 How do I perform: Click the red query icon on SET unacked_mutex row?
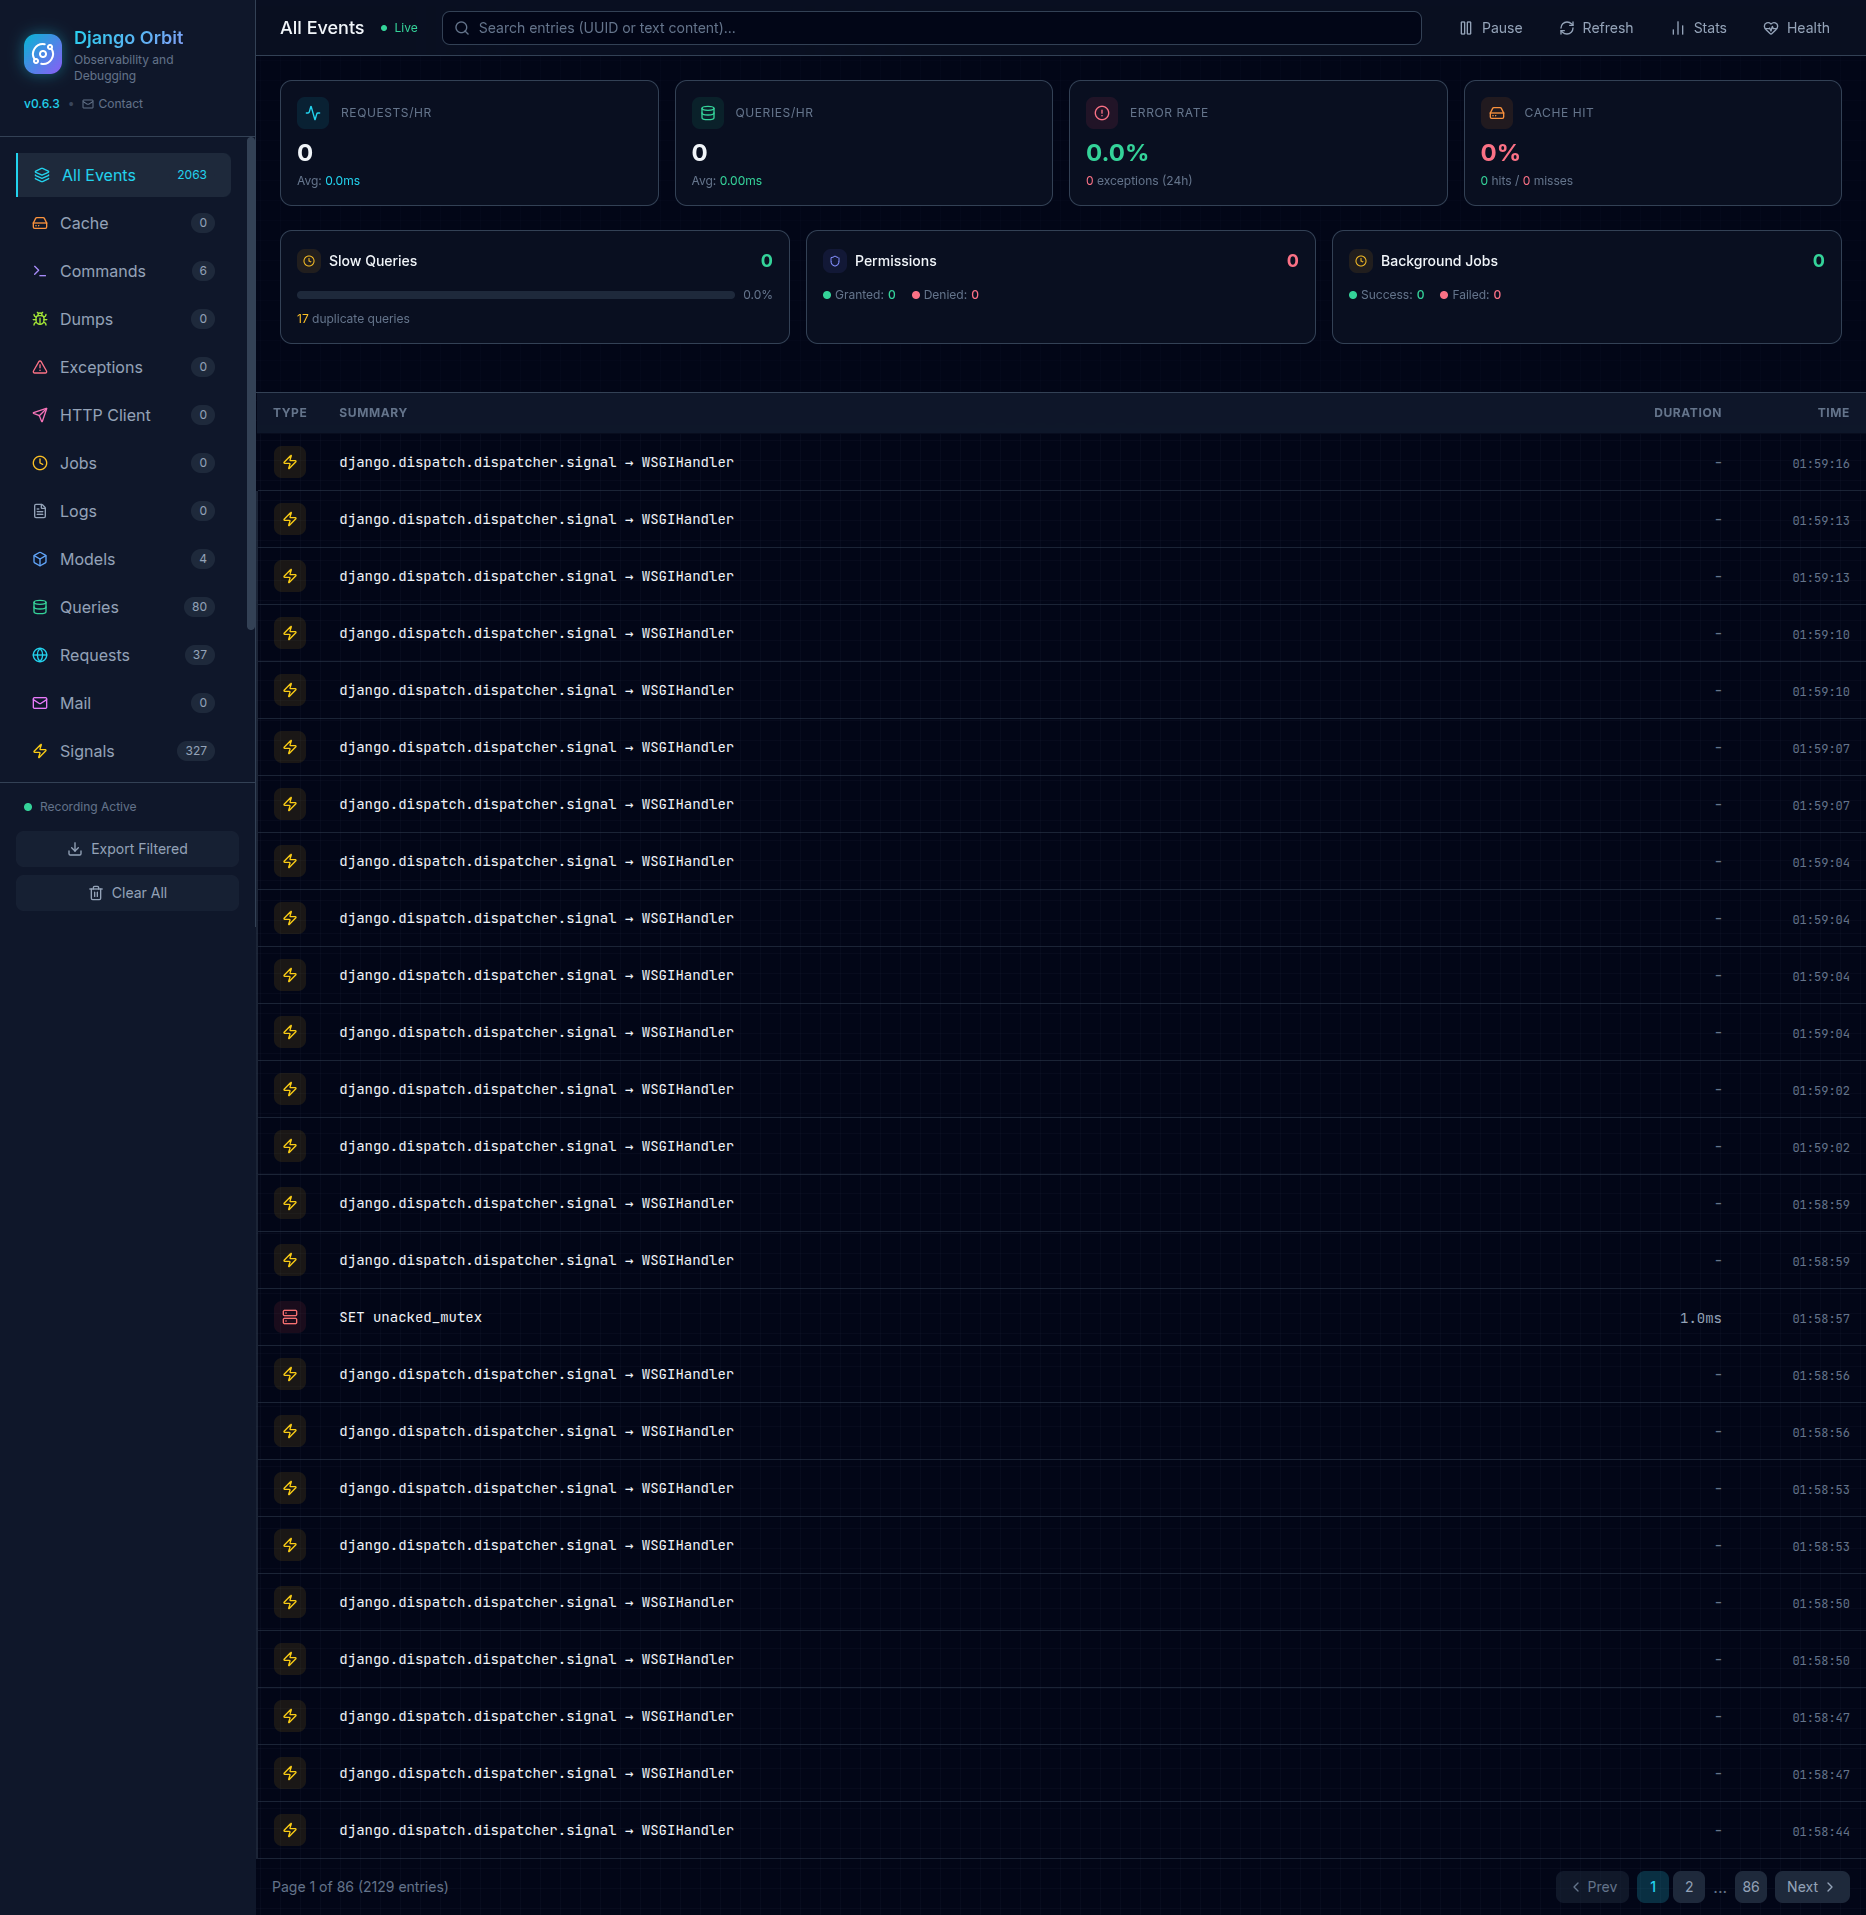click(x=290, y=1317)
